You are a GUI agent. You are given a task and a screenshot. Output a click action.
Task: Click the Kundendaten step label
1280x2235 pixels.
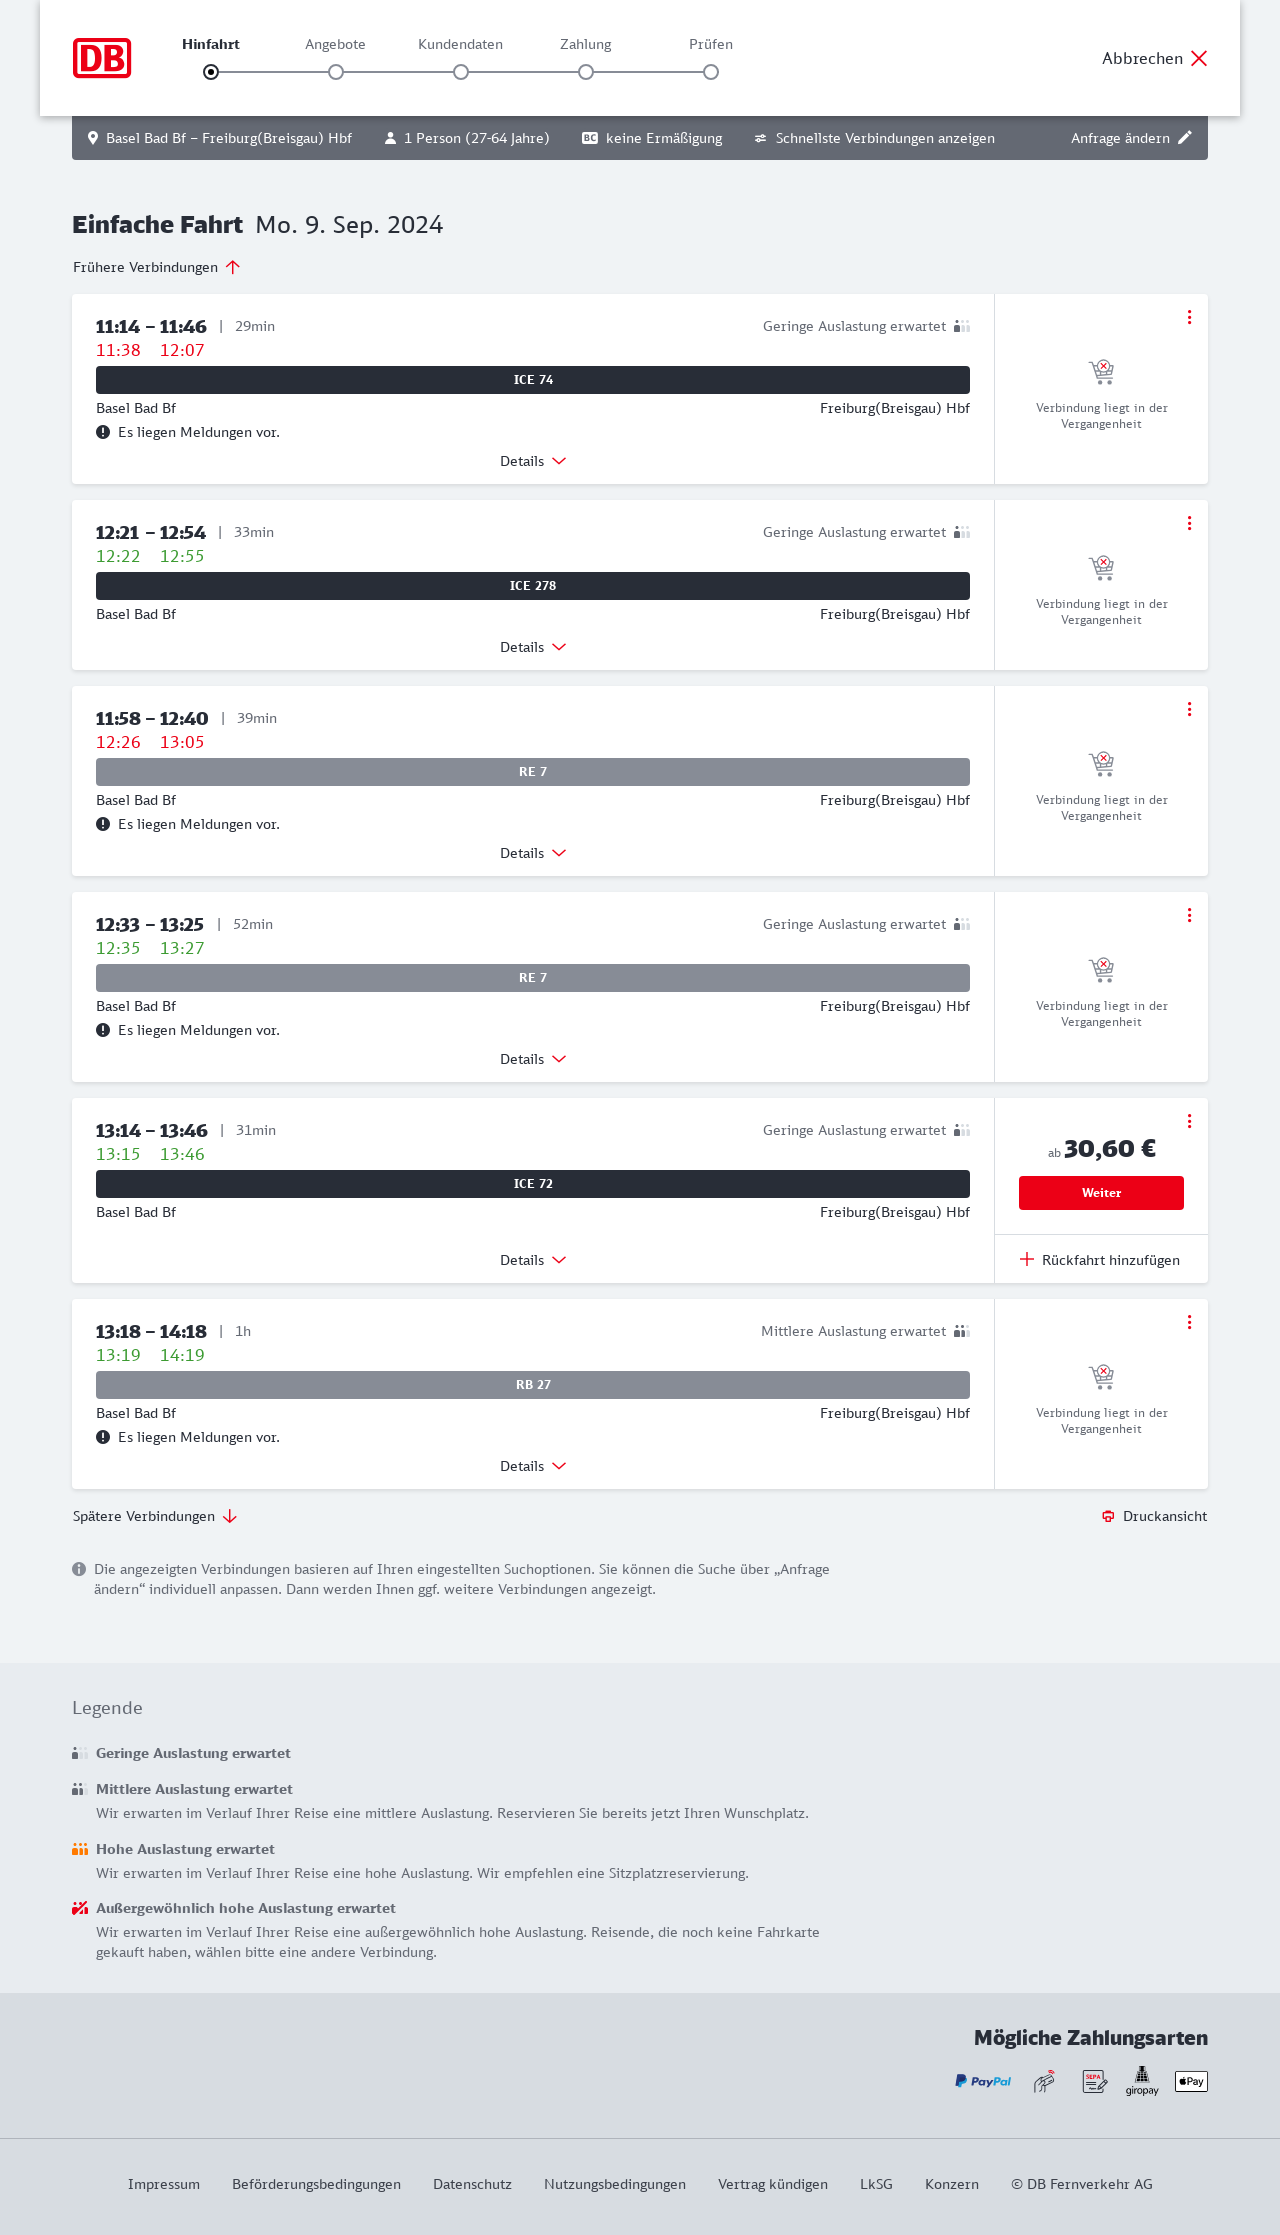click(460, 44)
